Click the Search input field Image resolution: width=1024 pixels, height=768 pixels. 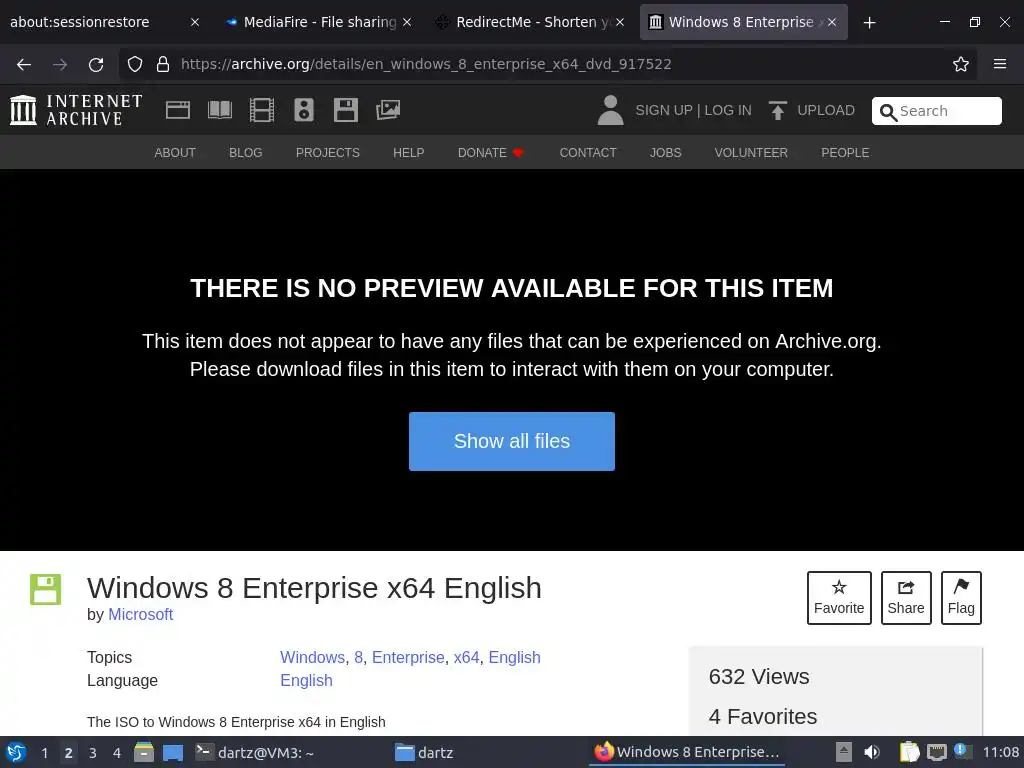(x=936, y=111)
